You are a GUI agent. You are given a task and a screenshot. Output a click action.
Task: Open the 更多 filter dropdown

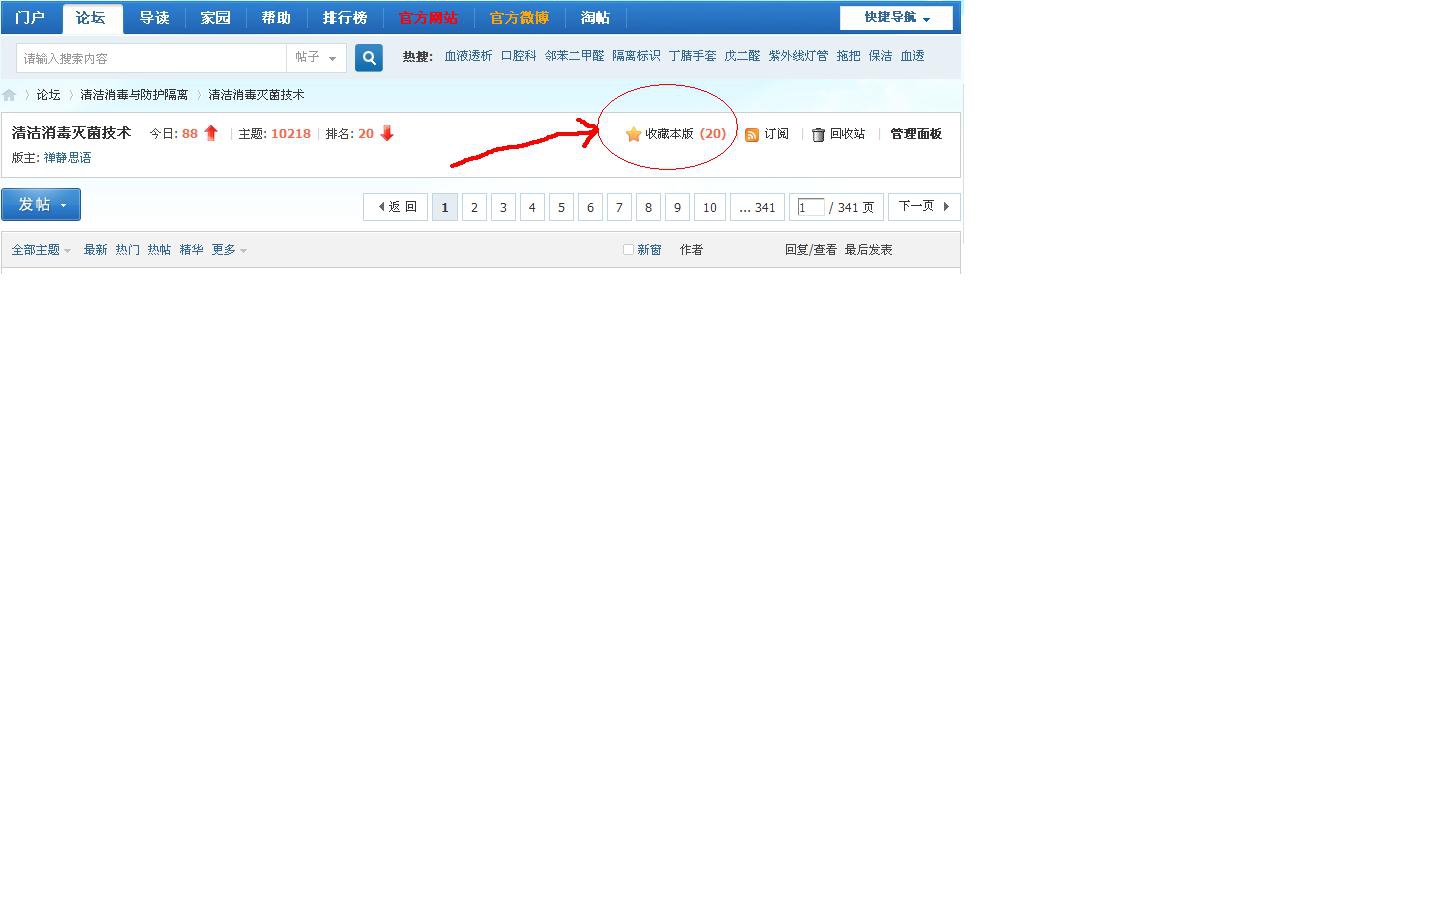click(x=228, y=250)
